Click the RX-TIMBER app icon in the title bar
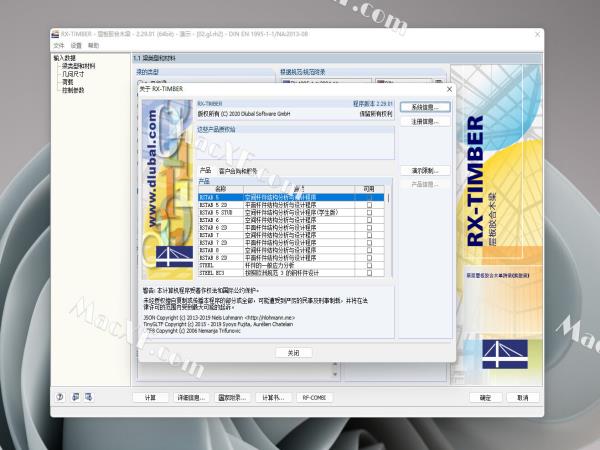The height and width of the screenshot is (450, 600). (x=55, y=34)
